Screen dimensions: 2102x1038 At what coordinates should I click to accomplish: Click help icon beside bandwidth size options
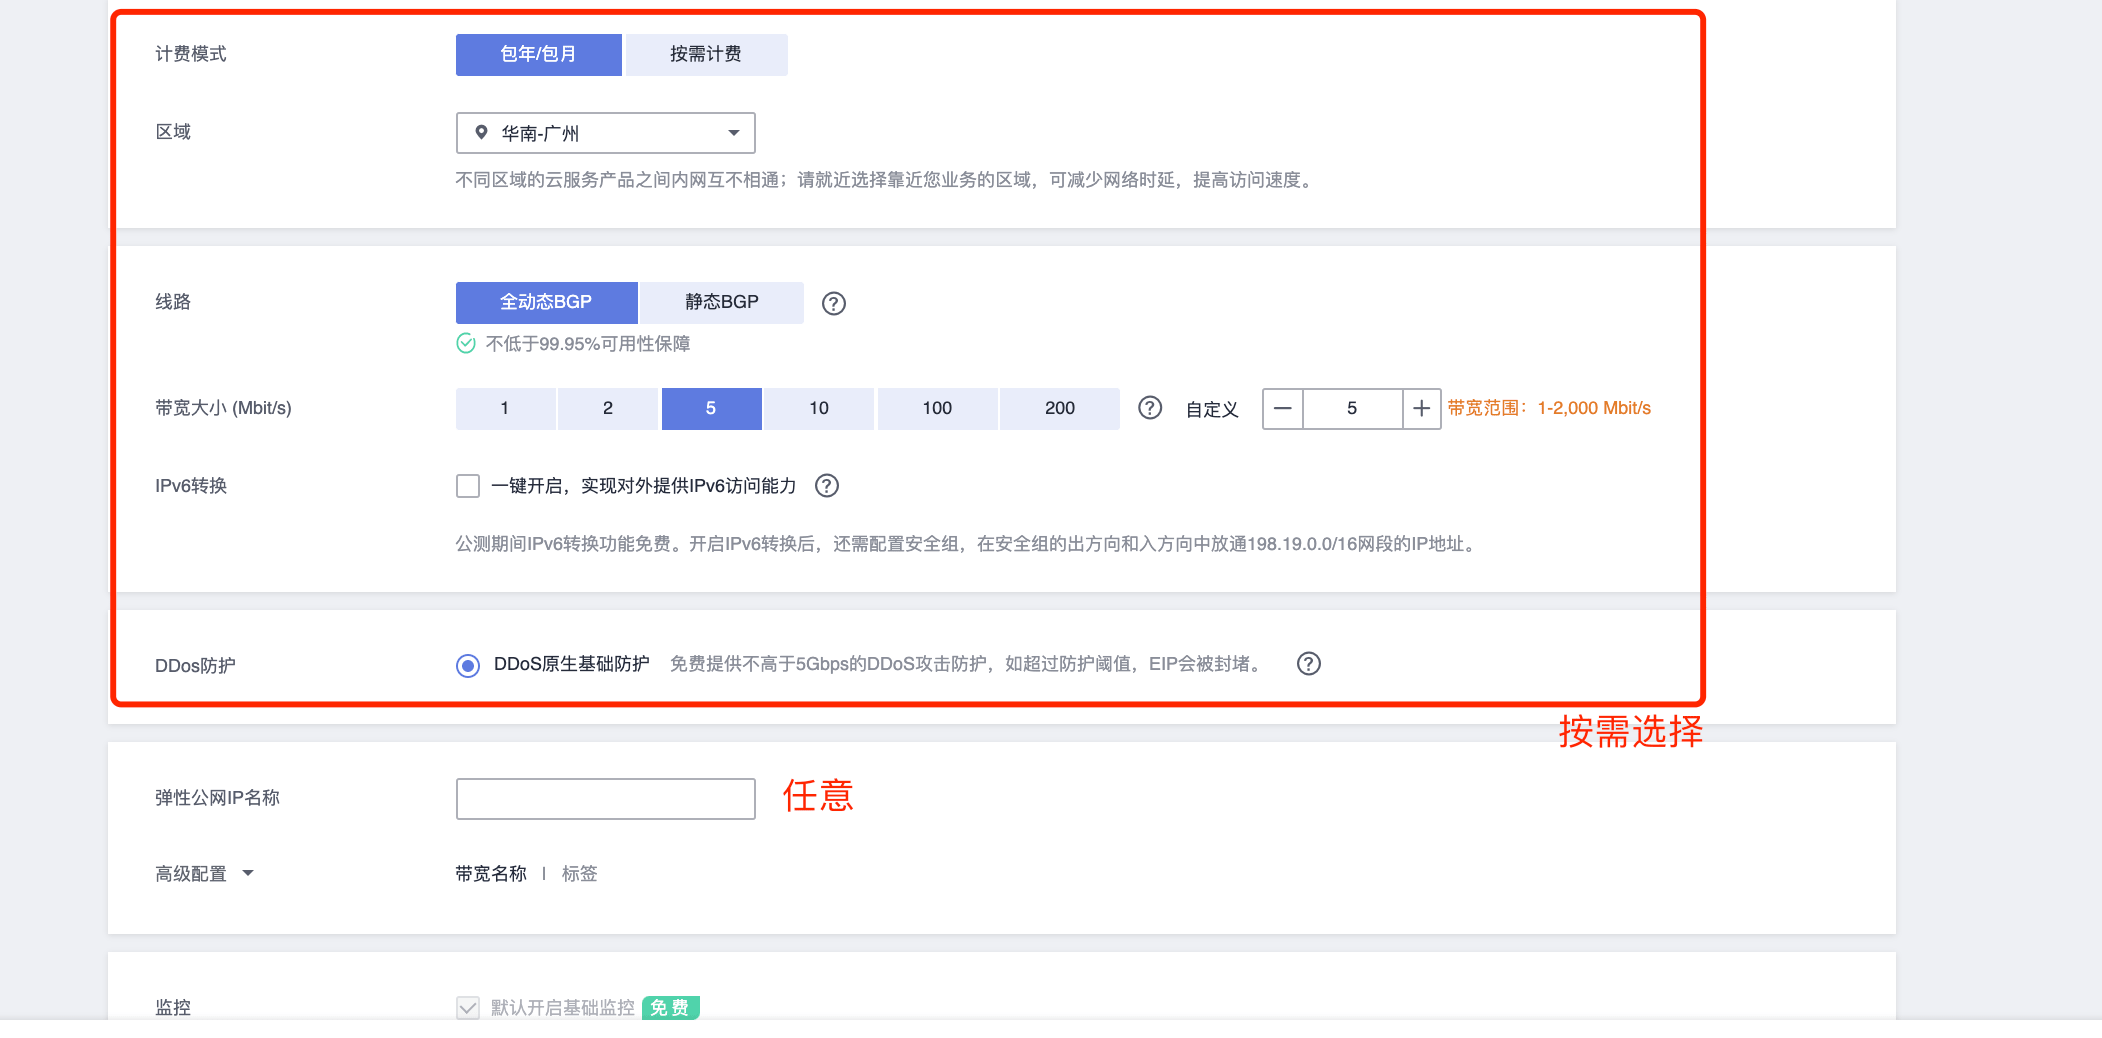point(1150,408)
